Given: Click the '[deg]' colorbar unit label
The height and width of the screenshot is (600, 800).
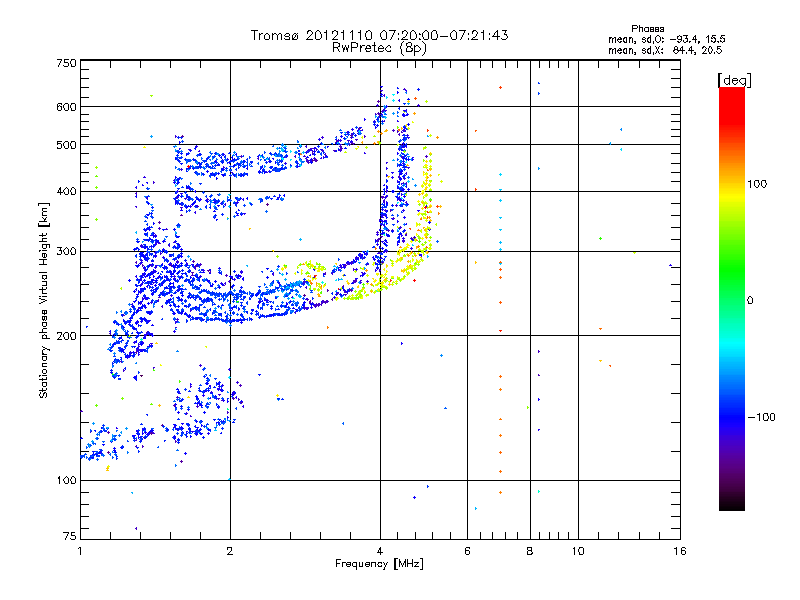Looking at the screenshot, I should pyautogui.click(x=734, y=80).
